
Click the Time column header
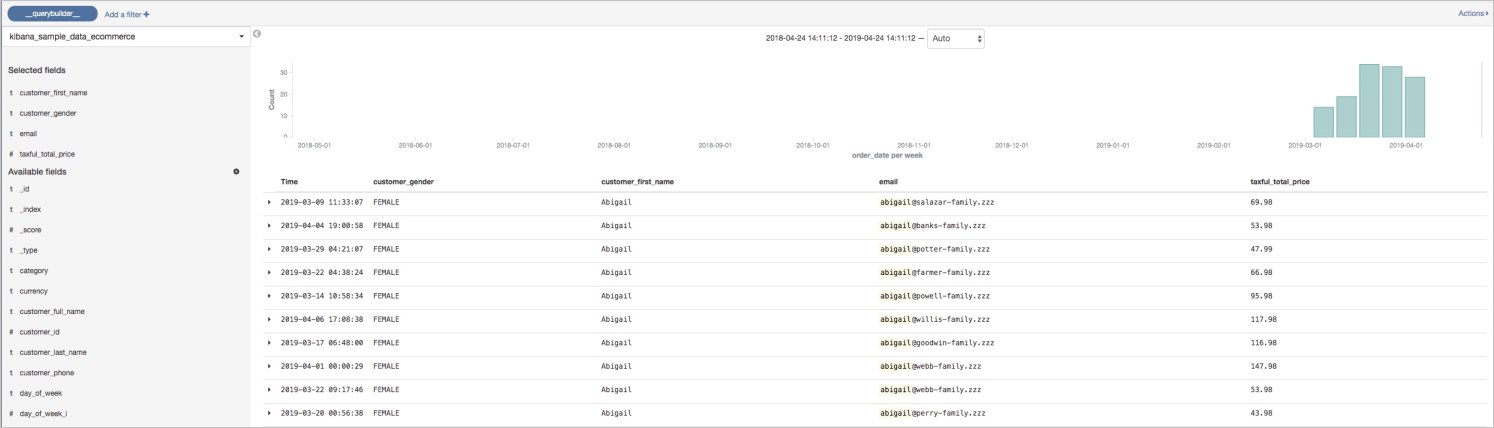289,181
